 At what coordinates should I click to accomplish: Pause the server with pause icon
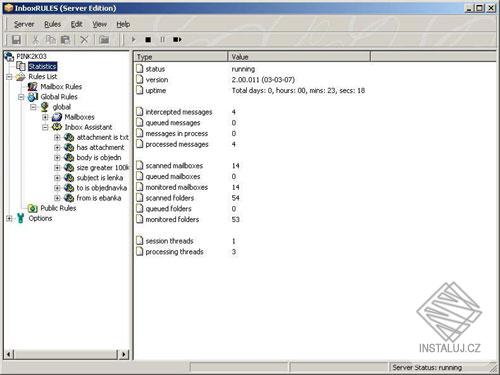tap(162, 40)
